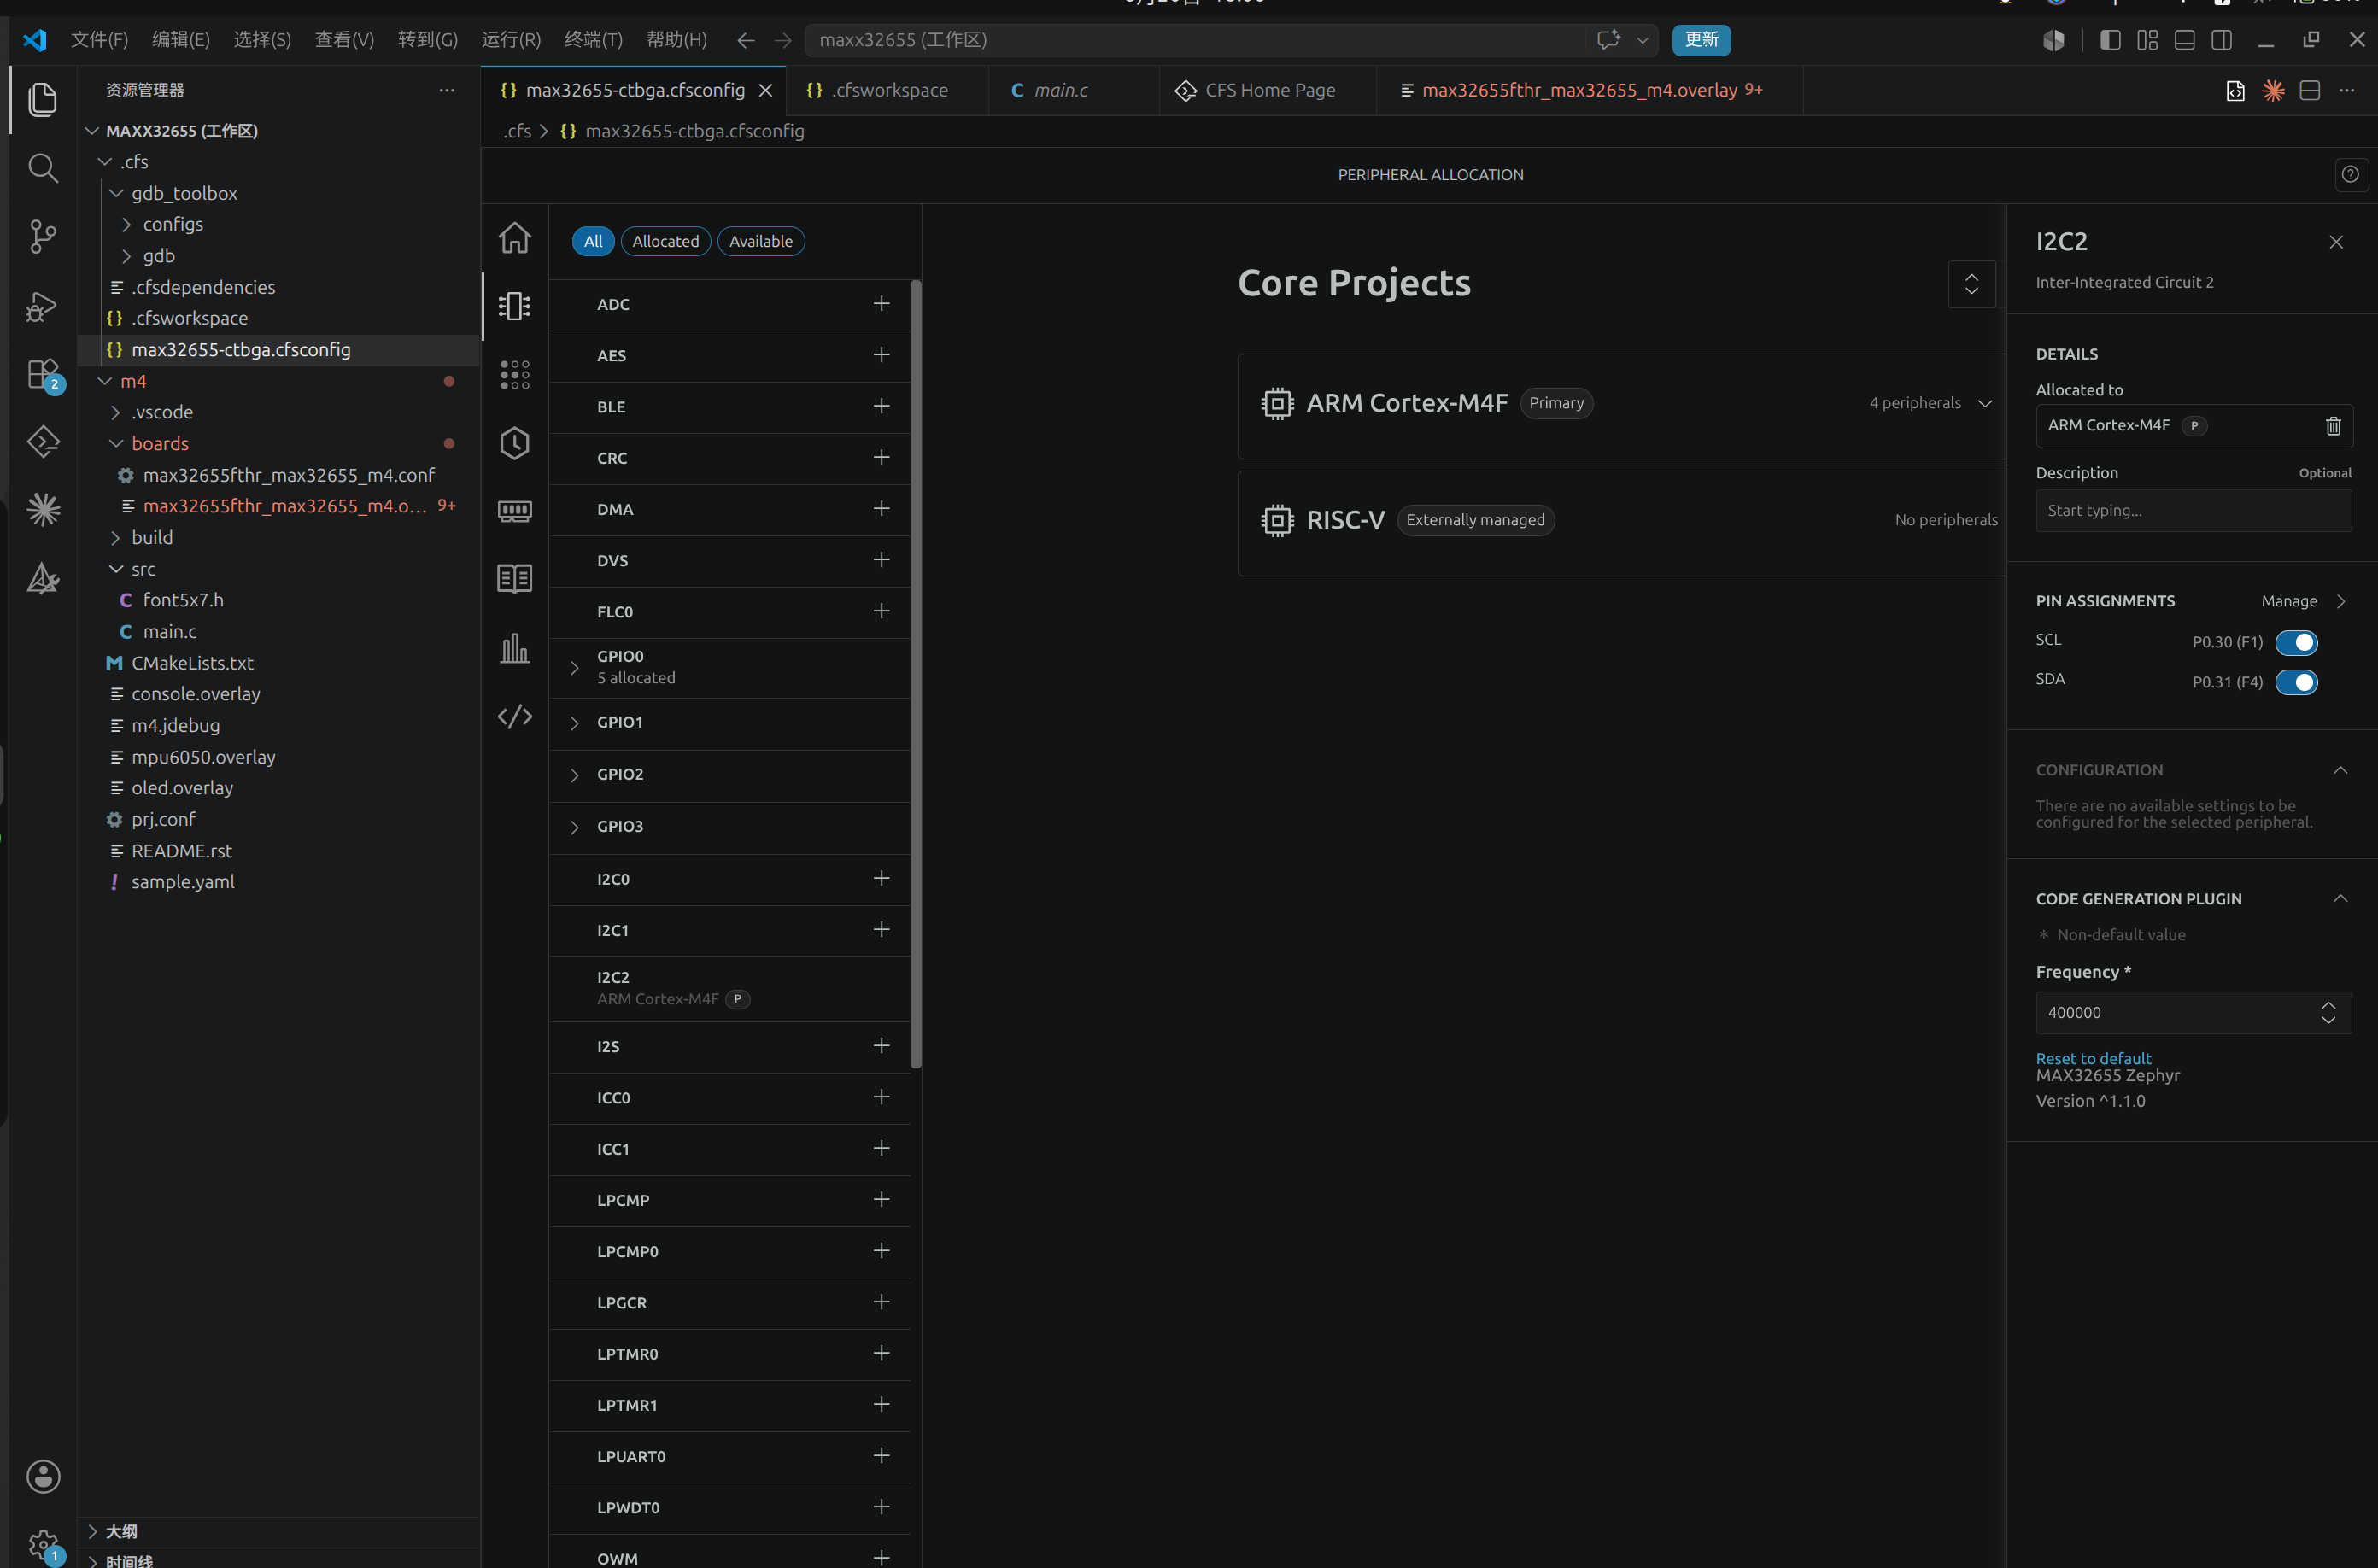
Task: Open CMakeLists.txt in explorer
Action: (x=192, y=663)
